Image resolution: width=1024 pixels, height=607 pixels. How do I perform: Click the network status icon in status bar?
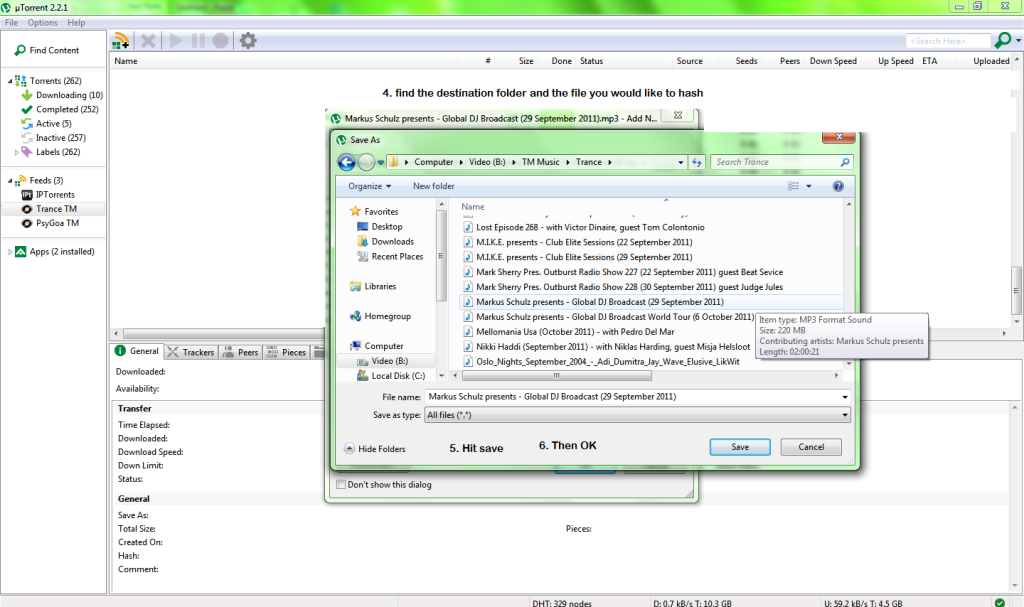pyautogui.click(x=1000, y=602)
